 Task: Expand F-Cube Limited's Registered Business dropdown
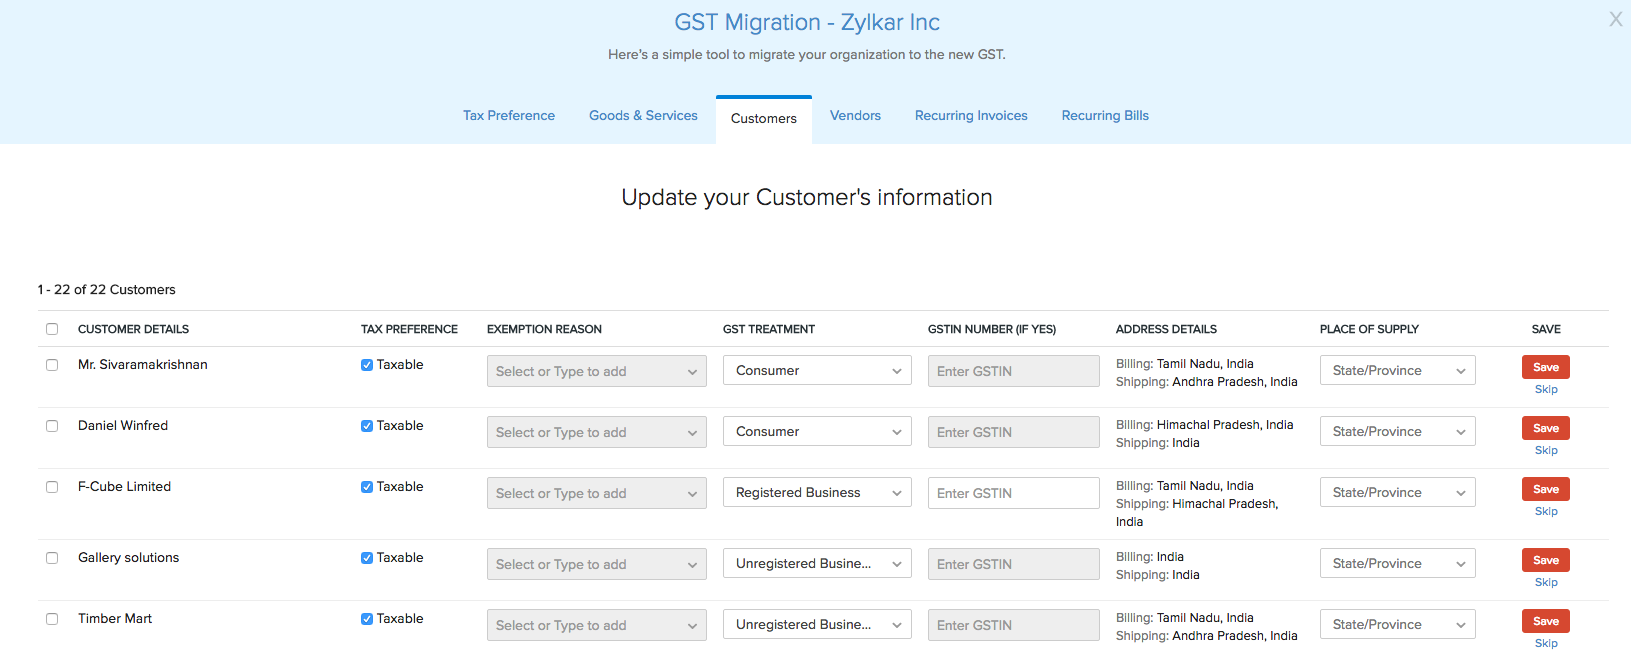817,493
